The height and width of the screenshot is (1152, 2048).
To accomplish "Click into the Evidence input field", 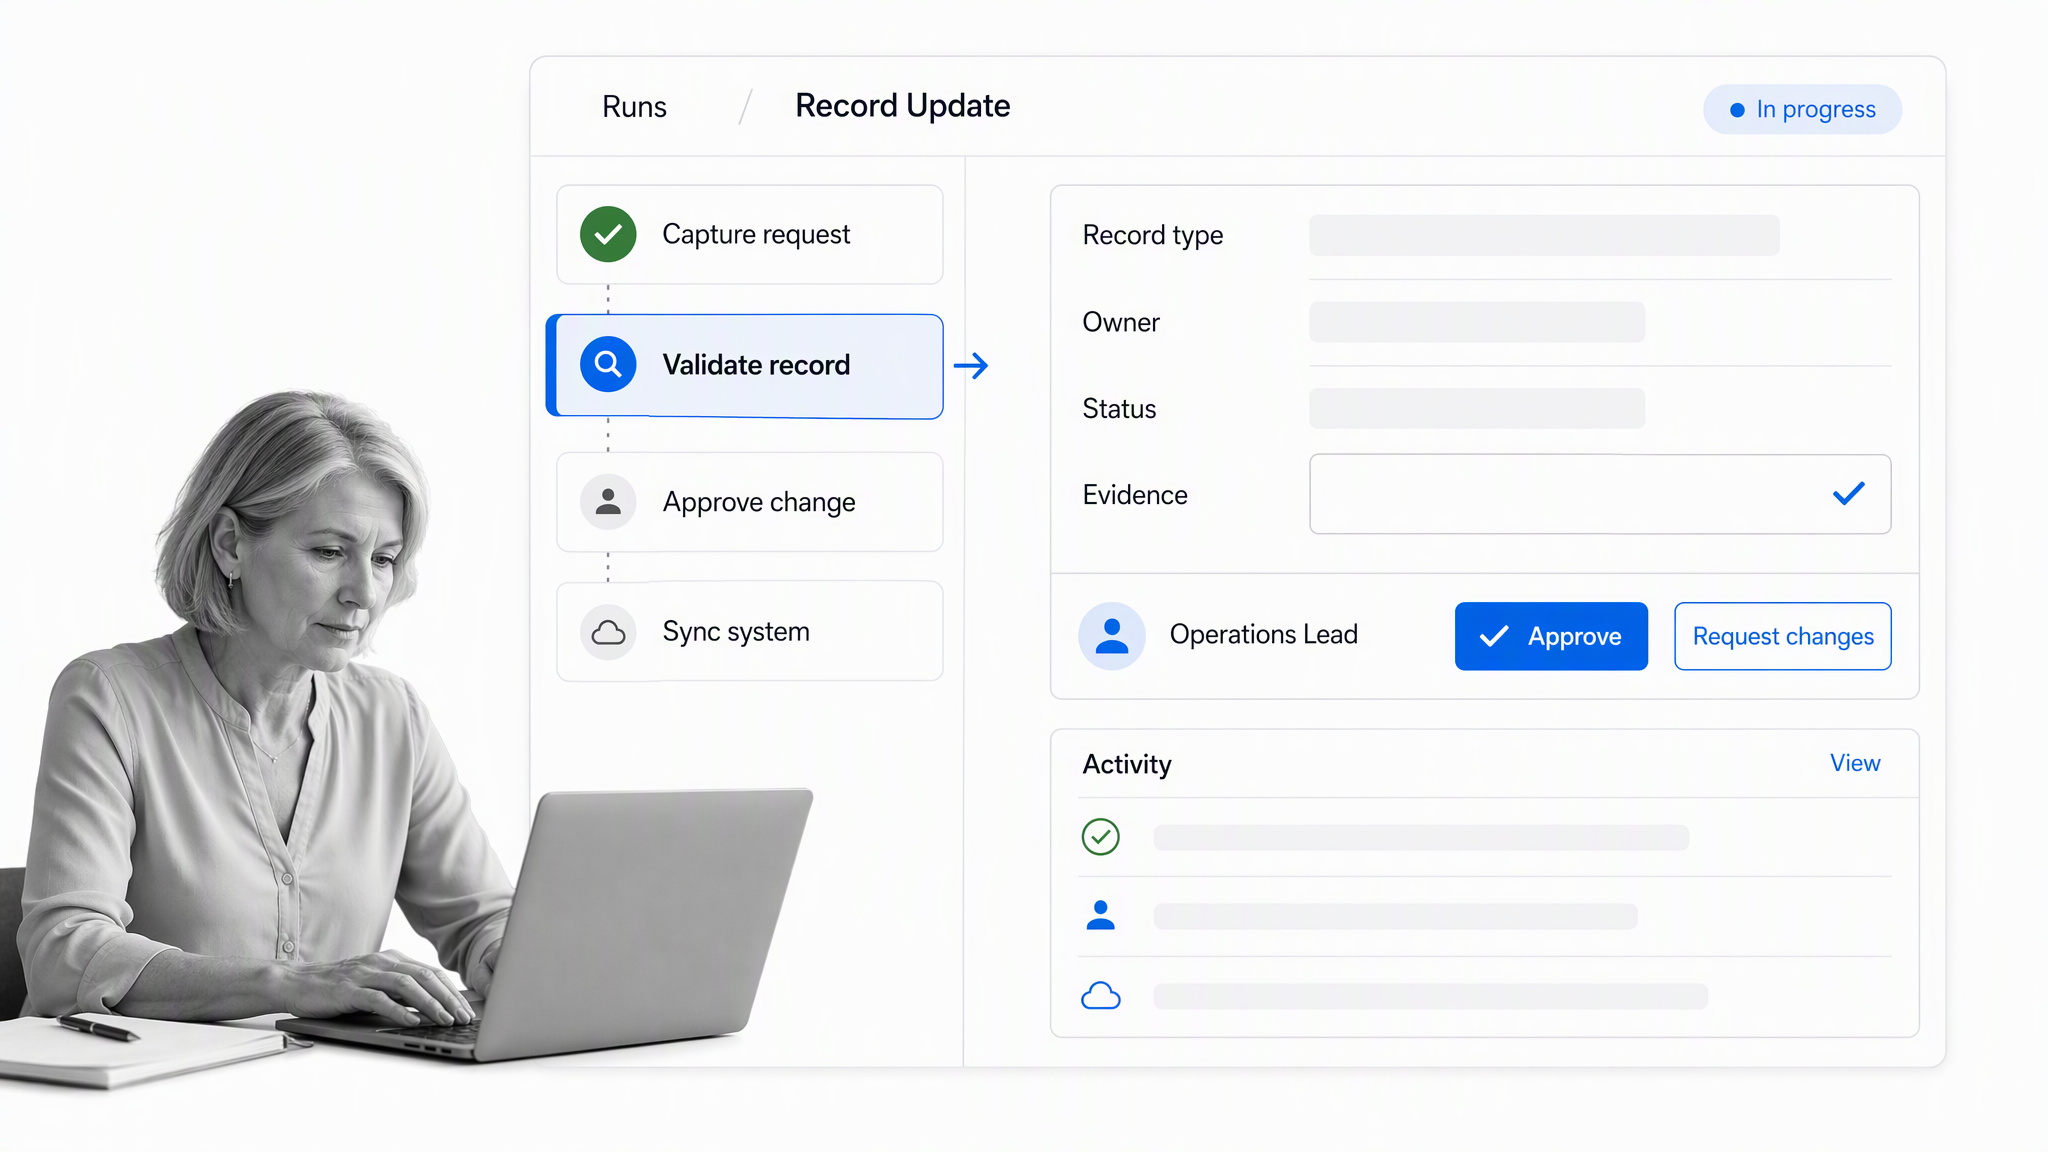I will click(x=1600, y=494).
